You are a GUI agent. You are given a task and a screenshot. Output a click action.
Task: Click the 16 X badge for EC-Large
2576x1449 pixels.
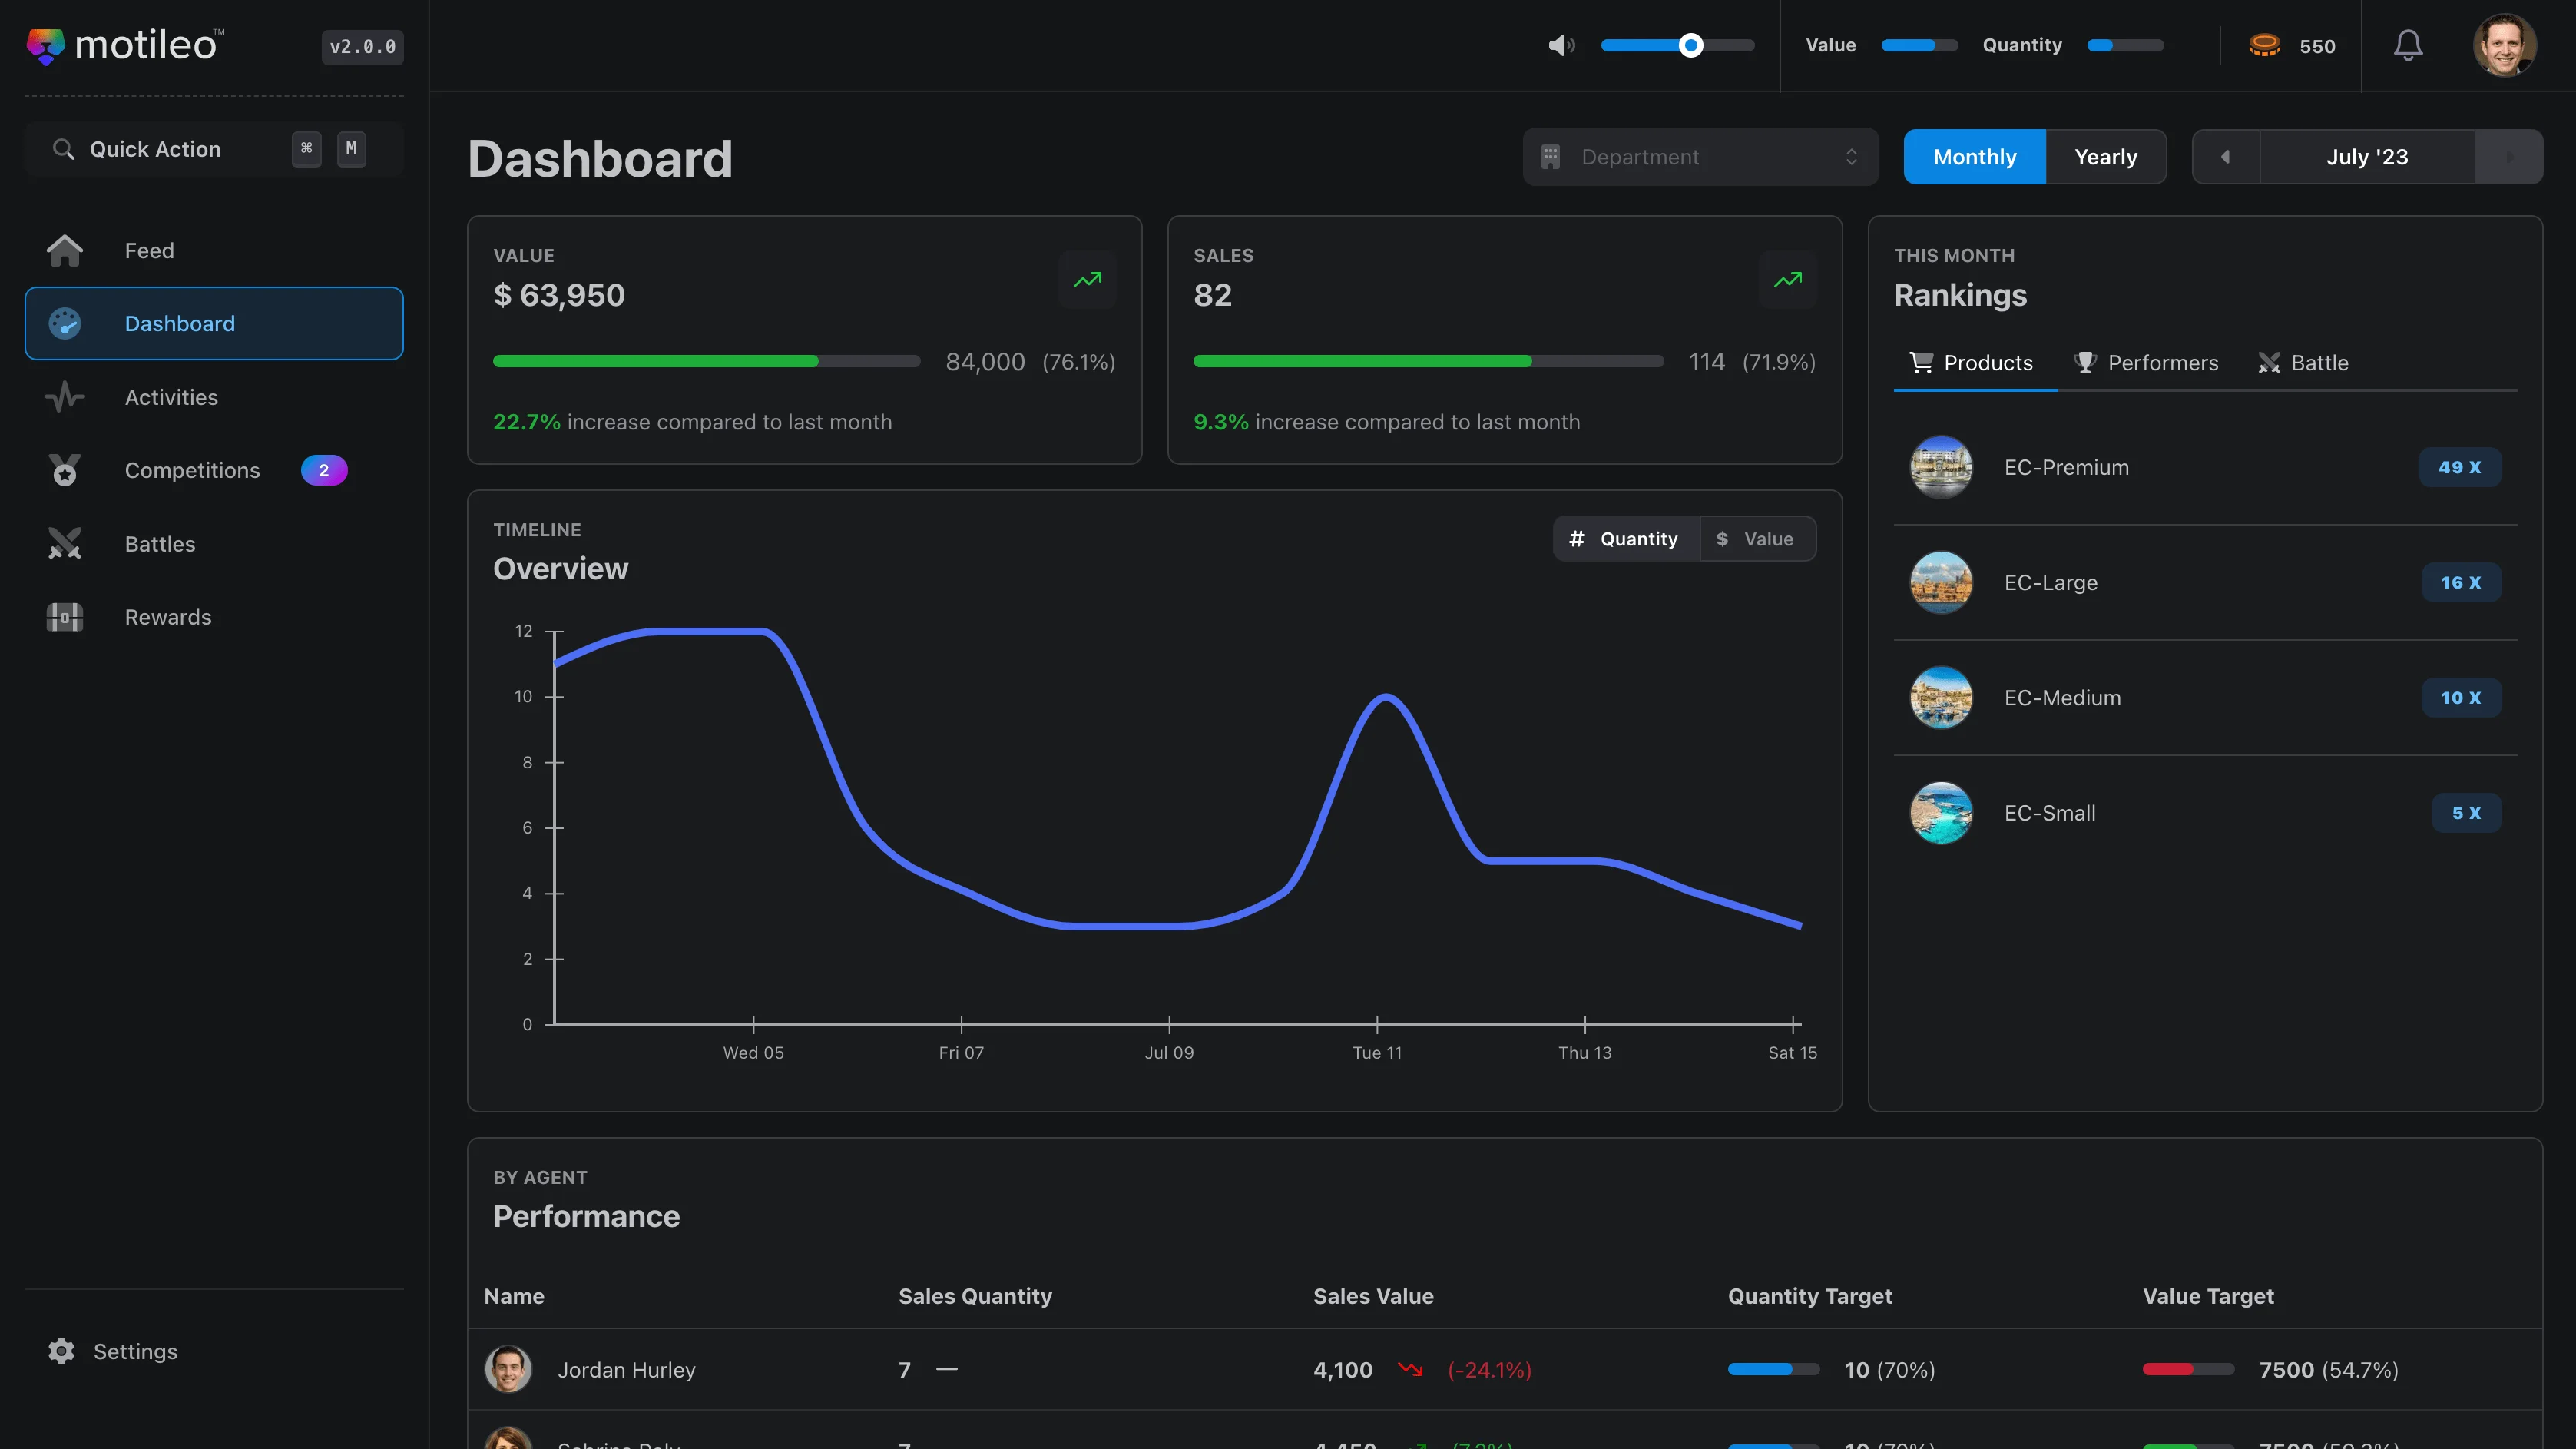coord(2461,582)
